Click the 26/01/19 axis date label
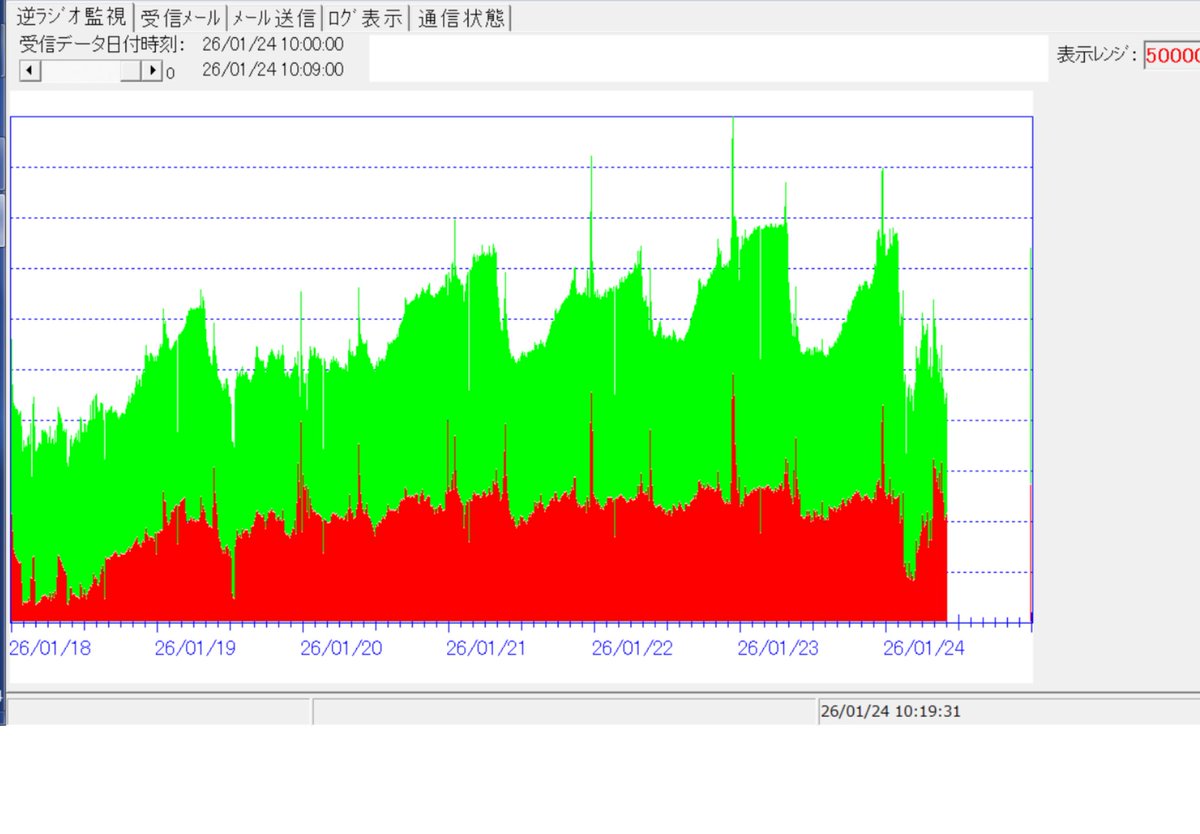Viewport: 1200px width, 834px height. [195, 648]
